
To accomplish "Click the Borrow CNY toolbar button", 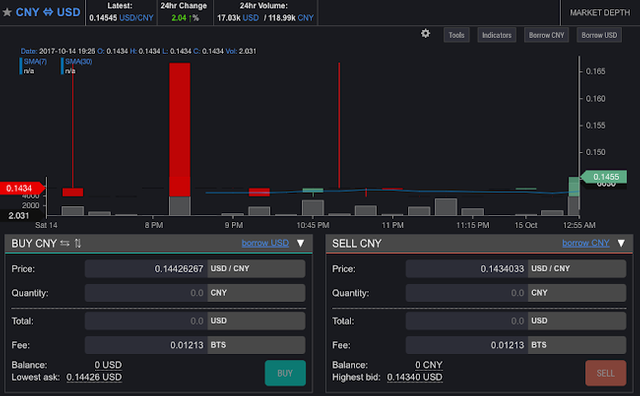I will point(546,35).
